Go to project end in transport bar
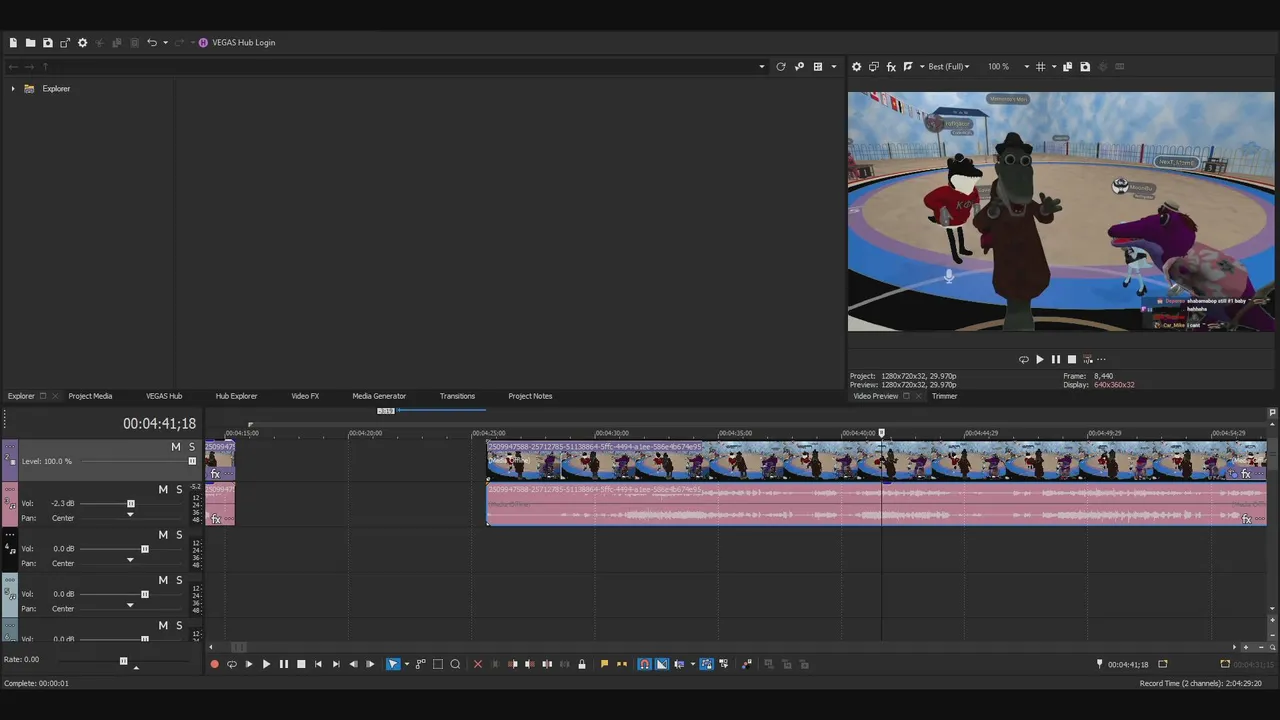The height and width of the screenshot is (720, 1280). point(336,664)
